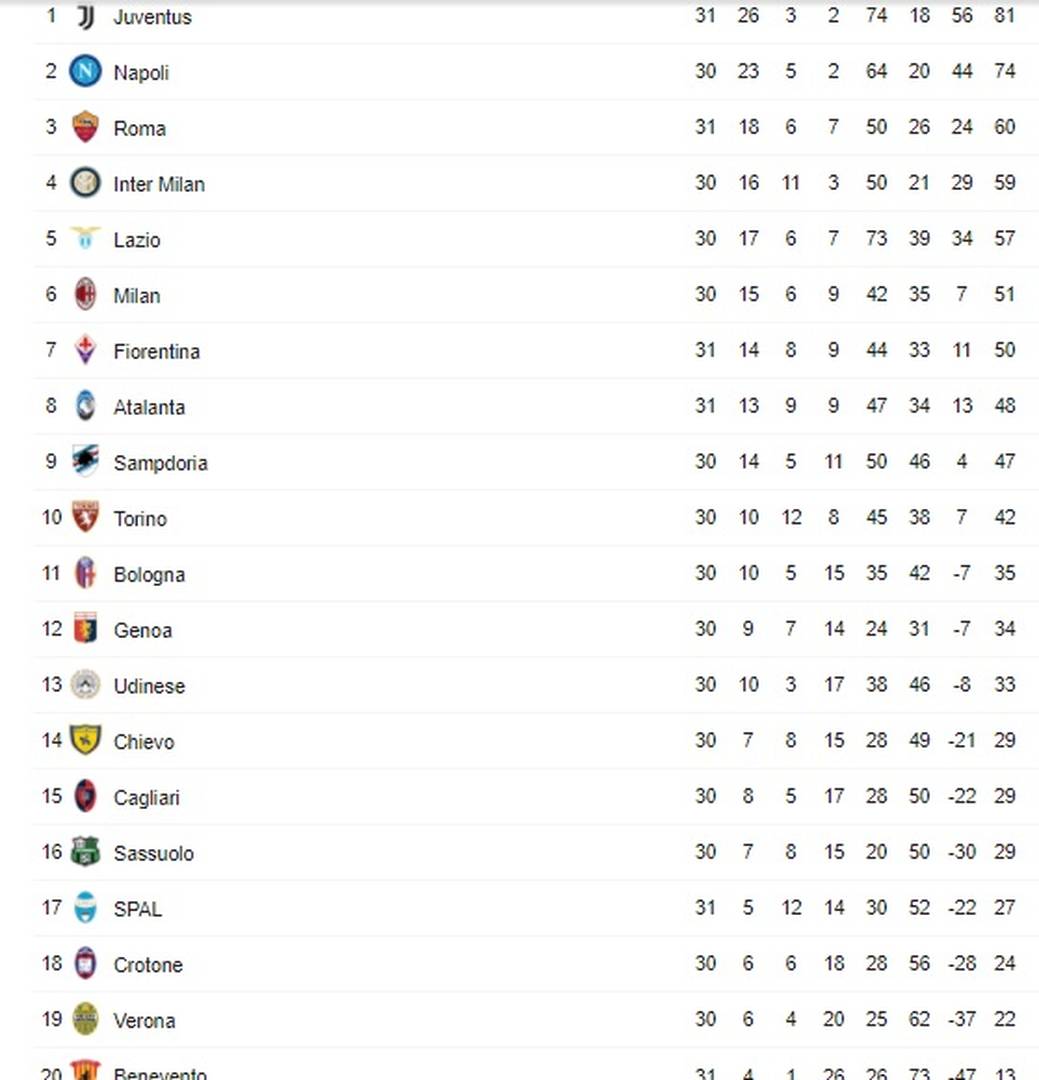Viewport: 1039px width, 1080px height.
Task: Open the Bologna team link
Action: 149,575
